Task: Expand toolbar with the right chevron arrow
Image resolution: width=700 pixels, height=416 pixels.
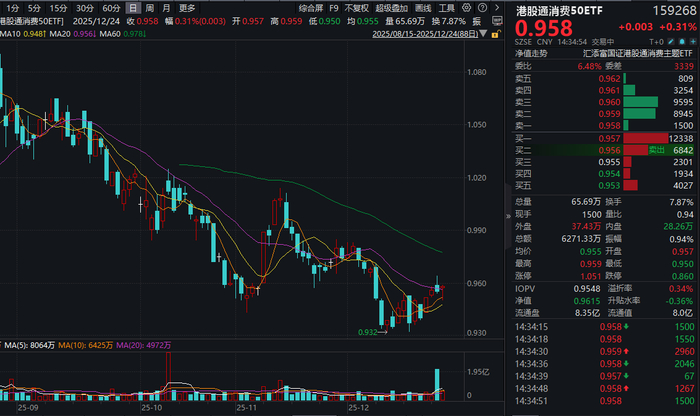Action: pos(497,8)
